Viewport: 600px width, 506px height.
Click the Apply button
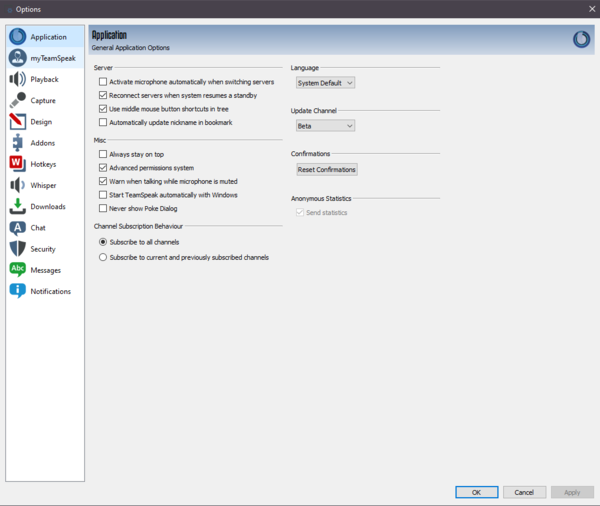[x=572, y=492]
